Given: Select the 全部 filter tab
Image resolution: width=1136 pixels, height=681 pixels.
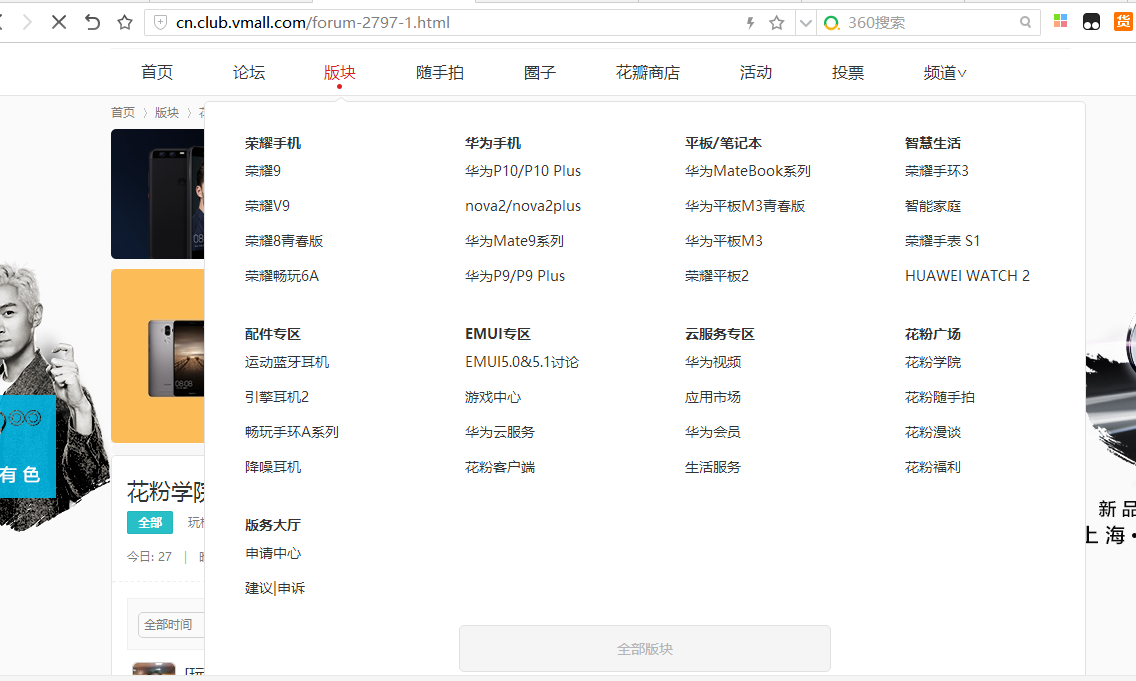Looking at the screenshot, I should coord(150,522).
